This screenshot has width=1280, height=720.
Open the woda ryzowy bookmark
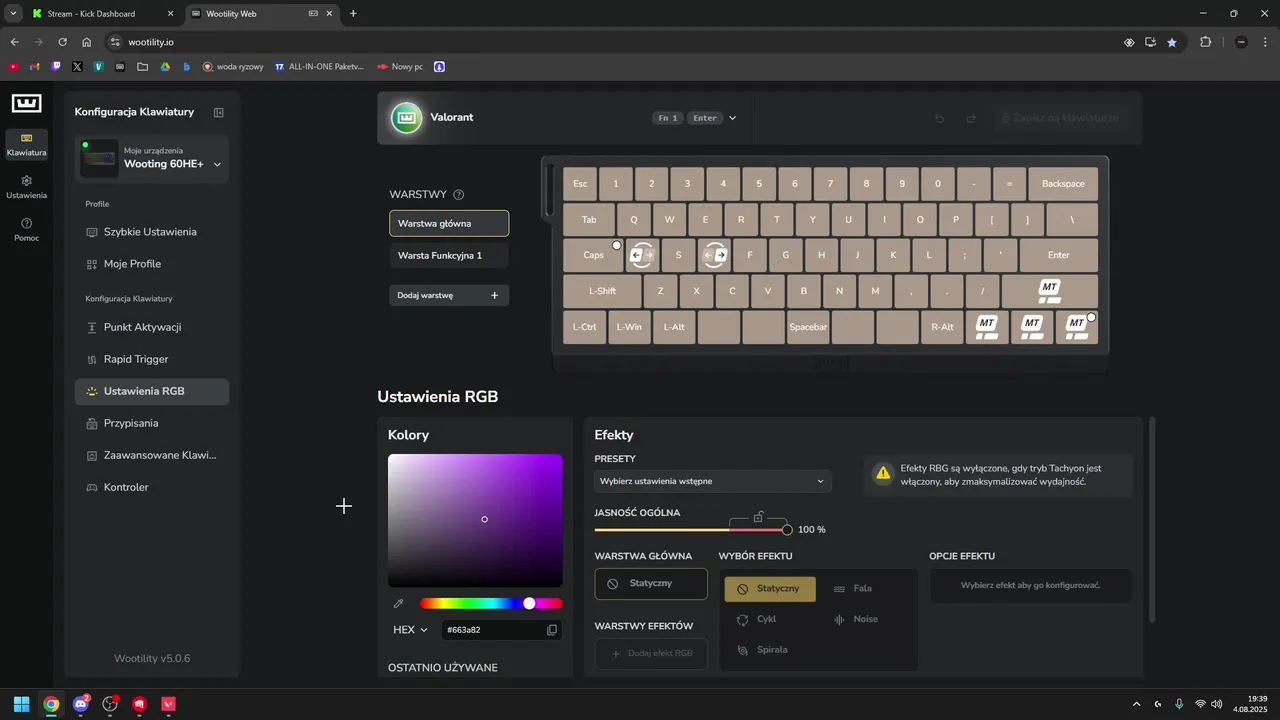pyautogui.click(x=233, y=67)
